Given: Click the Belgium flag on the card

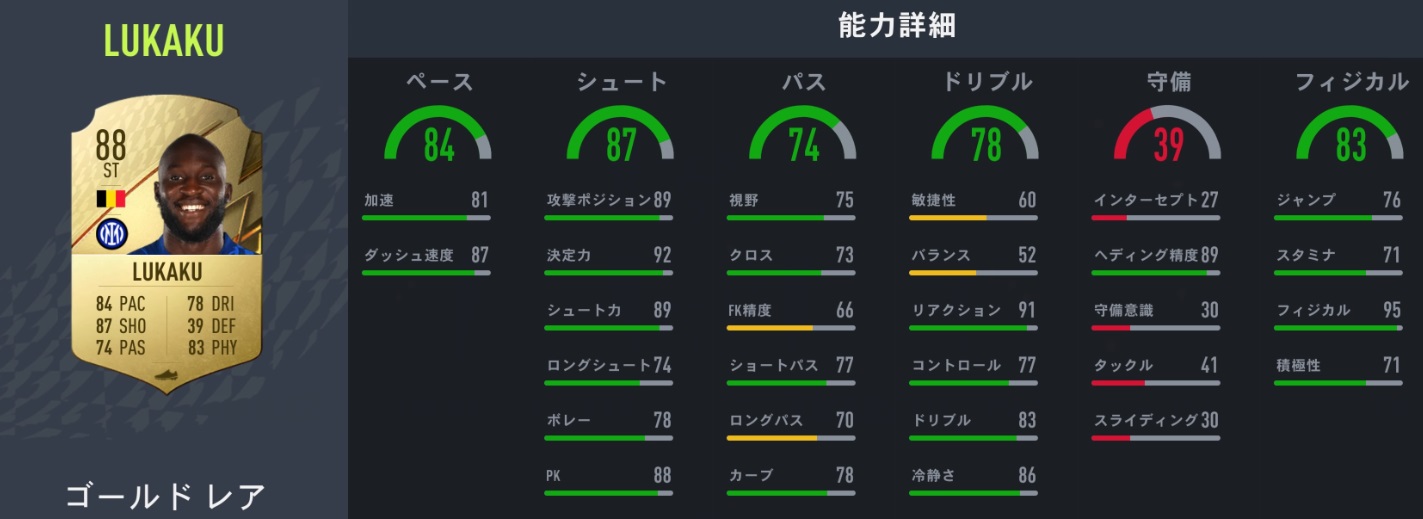Looking at the screenshot, I should point(110,198).
